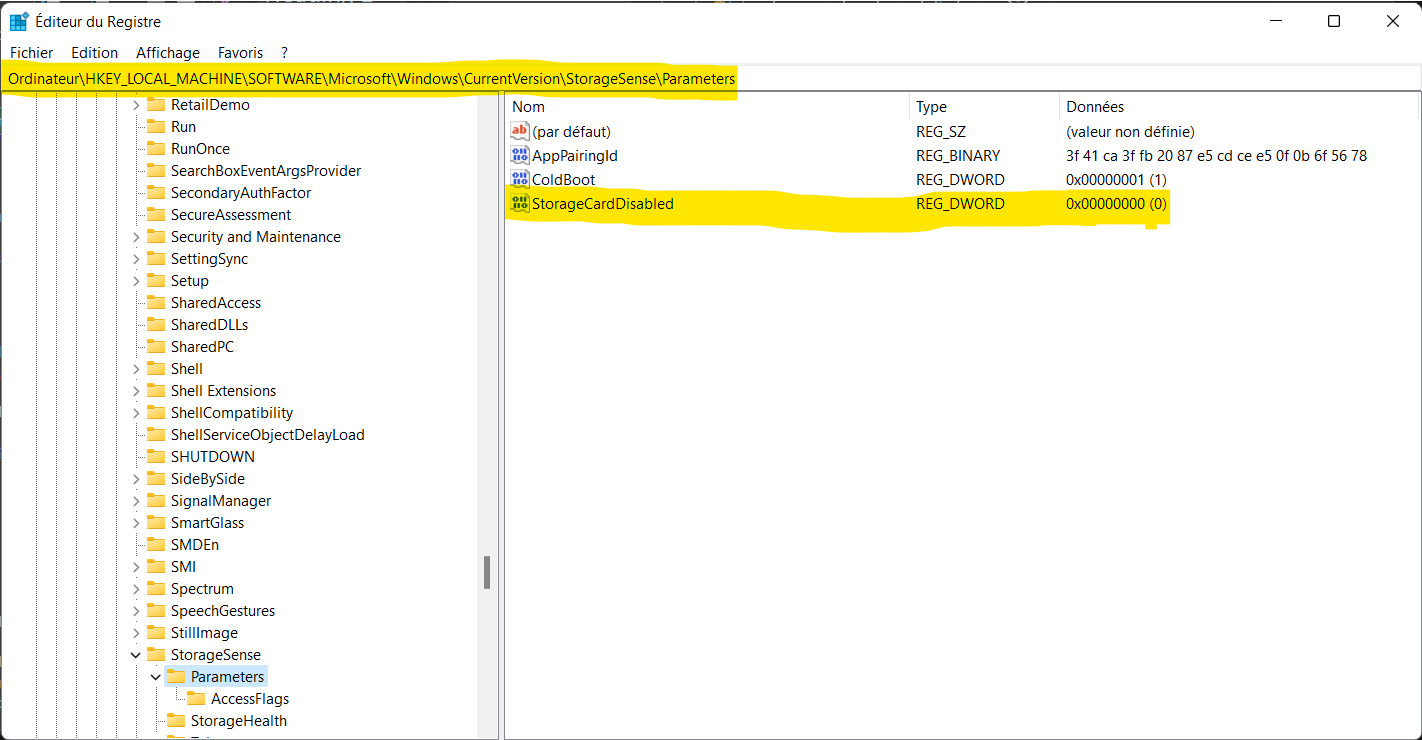Click the SHUTDOWN folder icon

coord(155,456)
